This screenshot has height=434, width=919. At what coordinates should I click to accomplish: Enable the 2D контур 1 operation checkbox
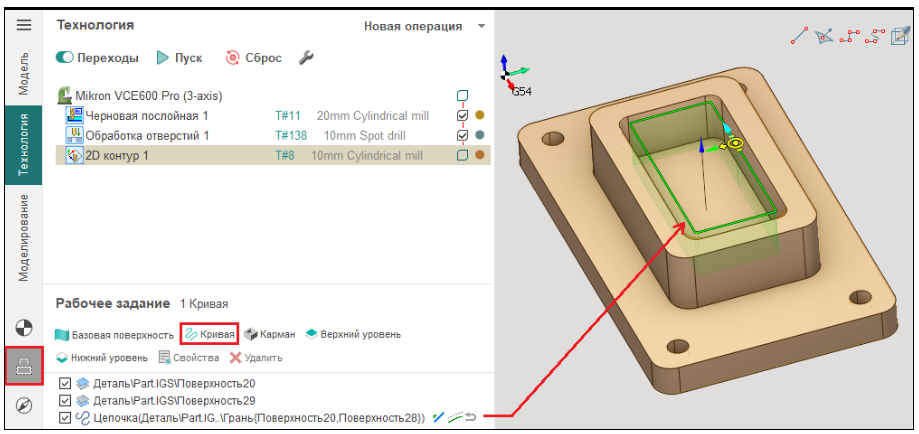(462, 155)
